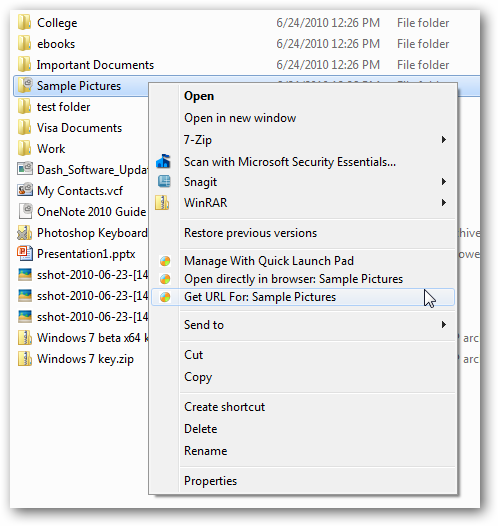498x526 pixels.
Task: Click the Presentation1.pptx PowerPoint file icon
Action: click(x=25, y=253)
